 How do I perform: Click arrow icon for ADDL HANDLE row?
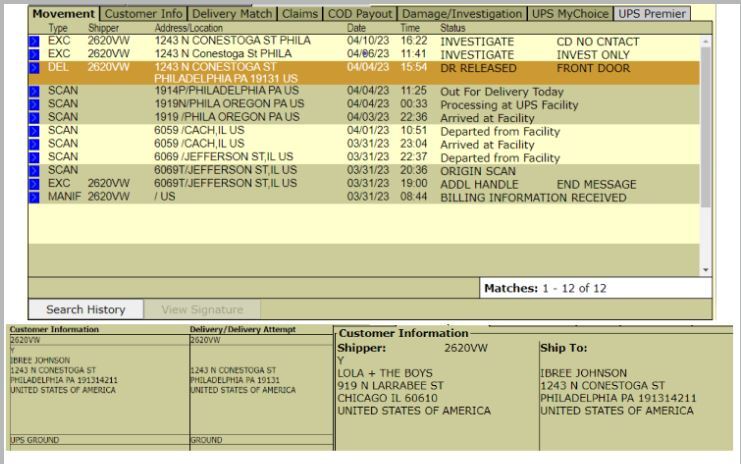pos(34,184)
